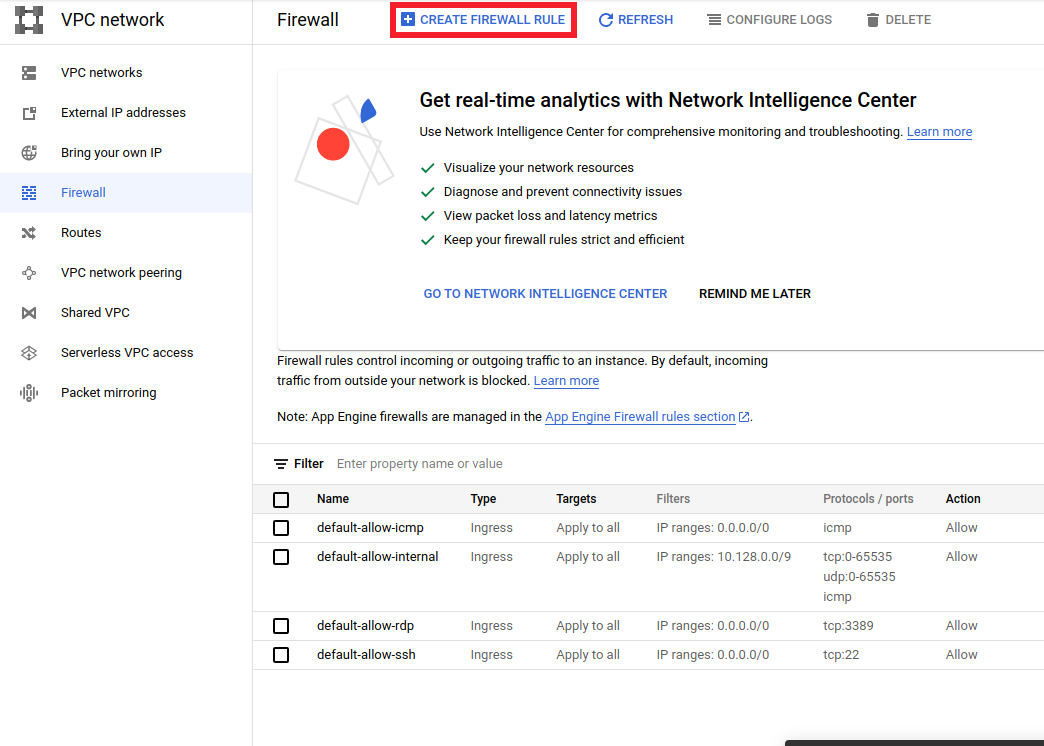The height and width of the screenshot is (746, 1044).
Task: Open the App Engine Firewall rules section link
Action: (x=641, y=416)
